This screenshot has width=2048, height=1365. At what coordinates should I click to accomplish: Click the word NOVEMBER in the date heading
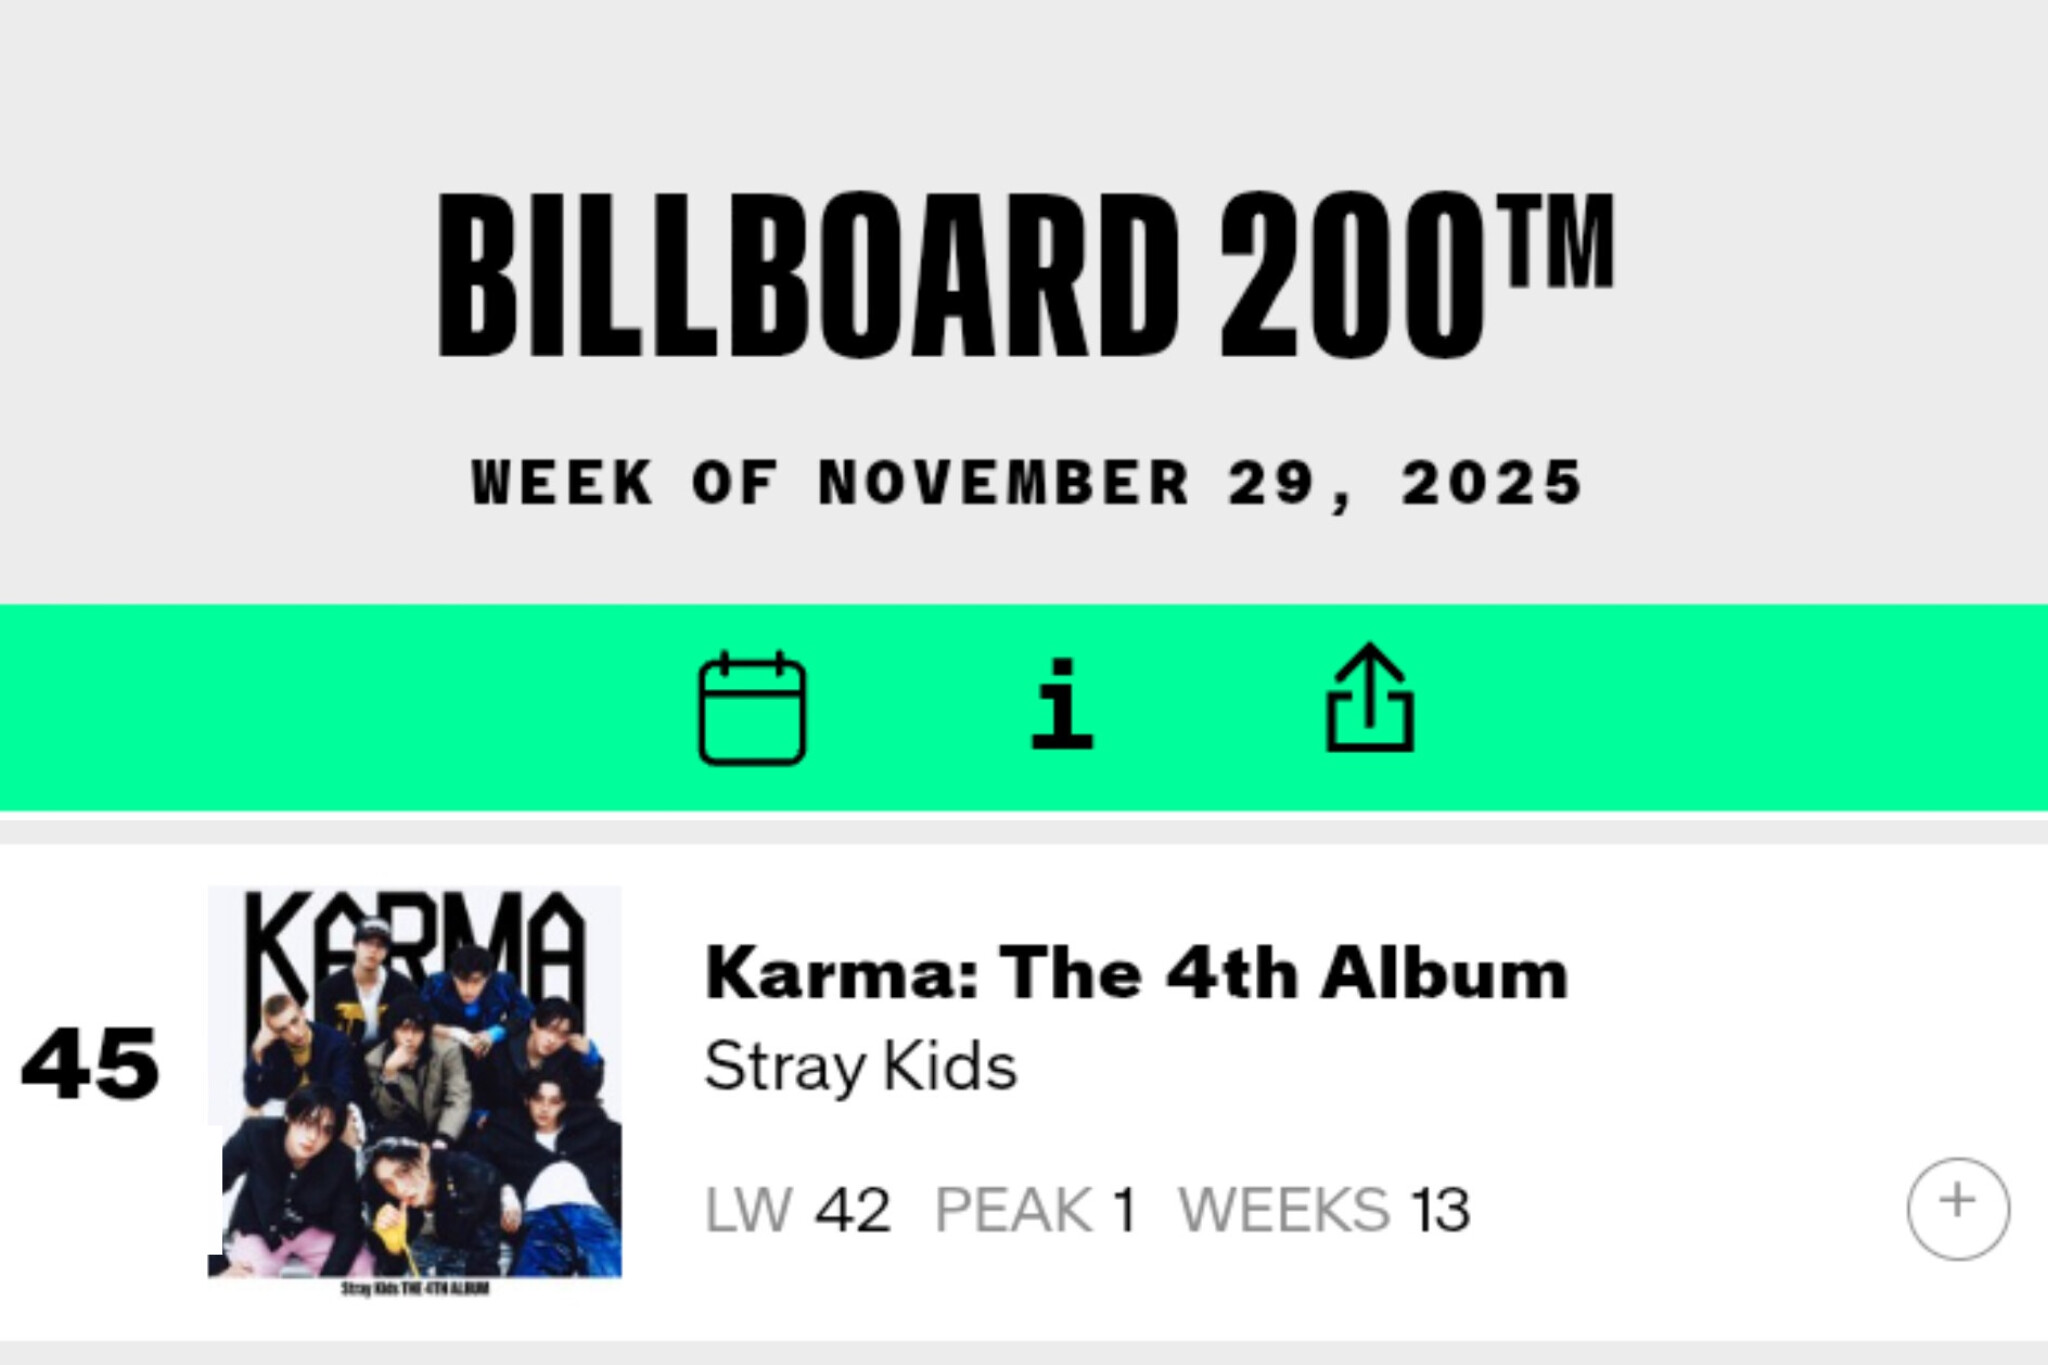[x=1003, y=483]
